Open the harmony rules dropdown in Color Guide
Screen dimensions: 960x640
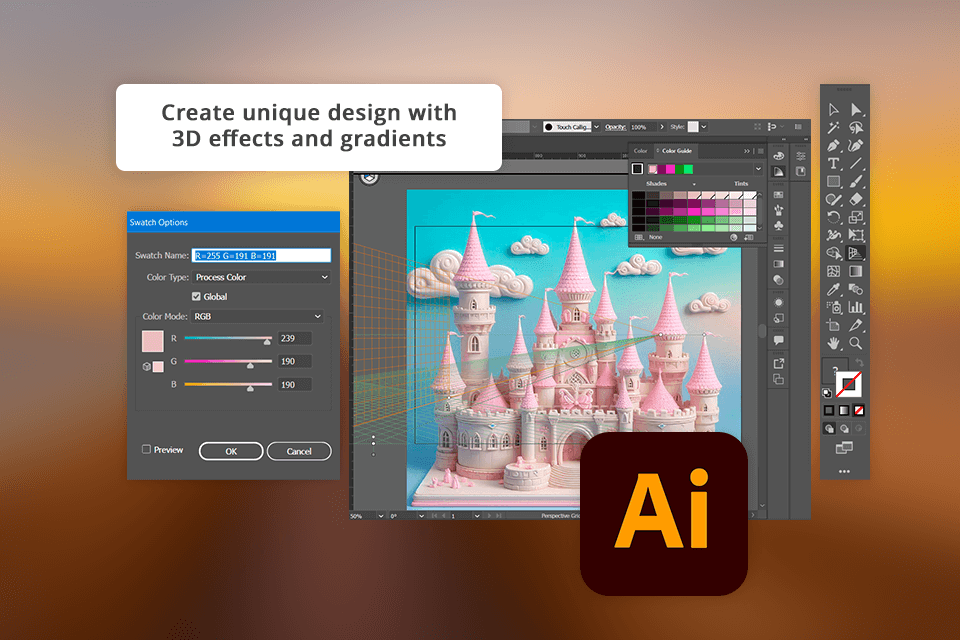click(758, 169)
